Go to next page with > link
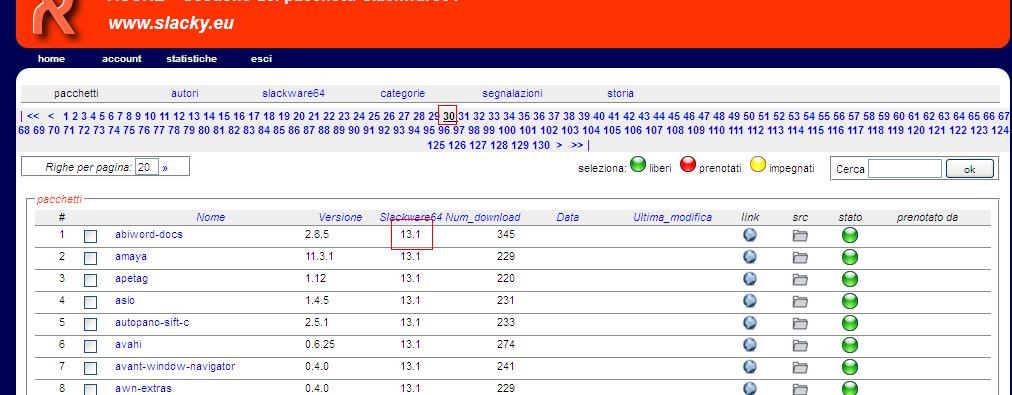Viewport: 1012px width, 395px height. tap(559, 145)
